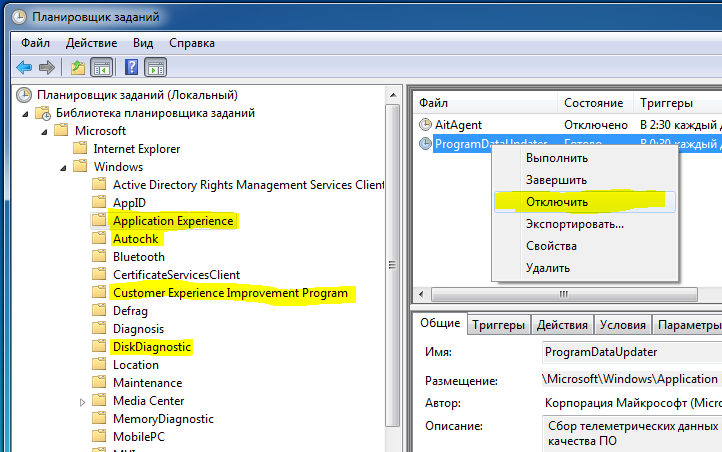Open the Действие menu
The width and height of the screenshot is (722, 452).
(x=91, y=43)
